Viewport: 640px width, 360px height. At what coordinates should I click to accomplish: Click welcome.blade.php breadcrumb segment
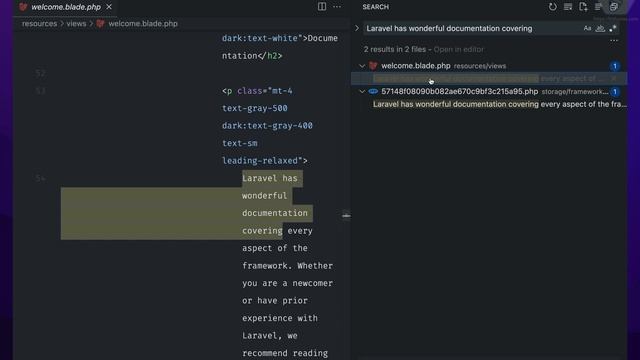point(142,24)
